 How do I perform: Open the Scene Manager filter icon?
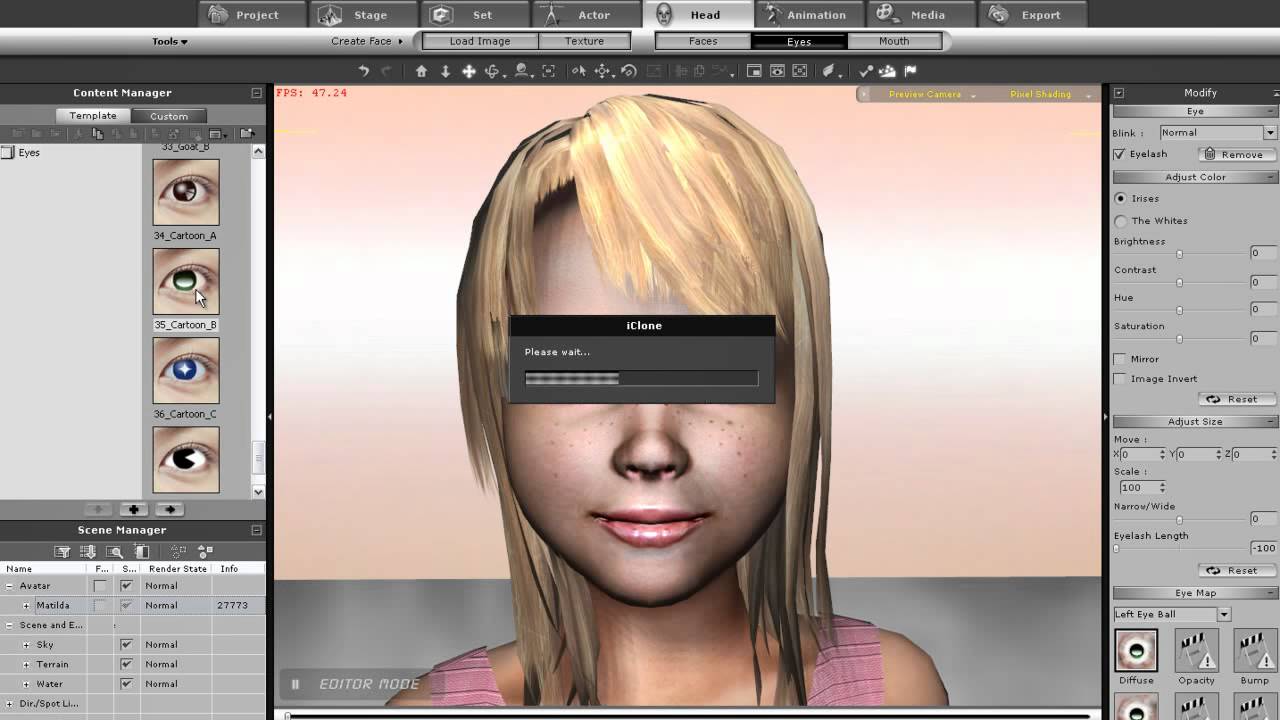pyautogui.click(x=62, y=551)
